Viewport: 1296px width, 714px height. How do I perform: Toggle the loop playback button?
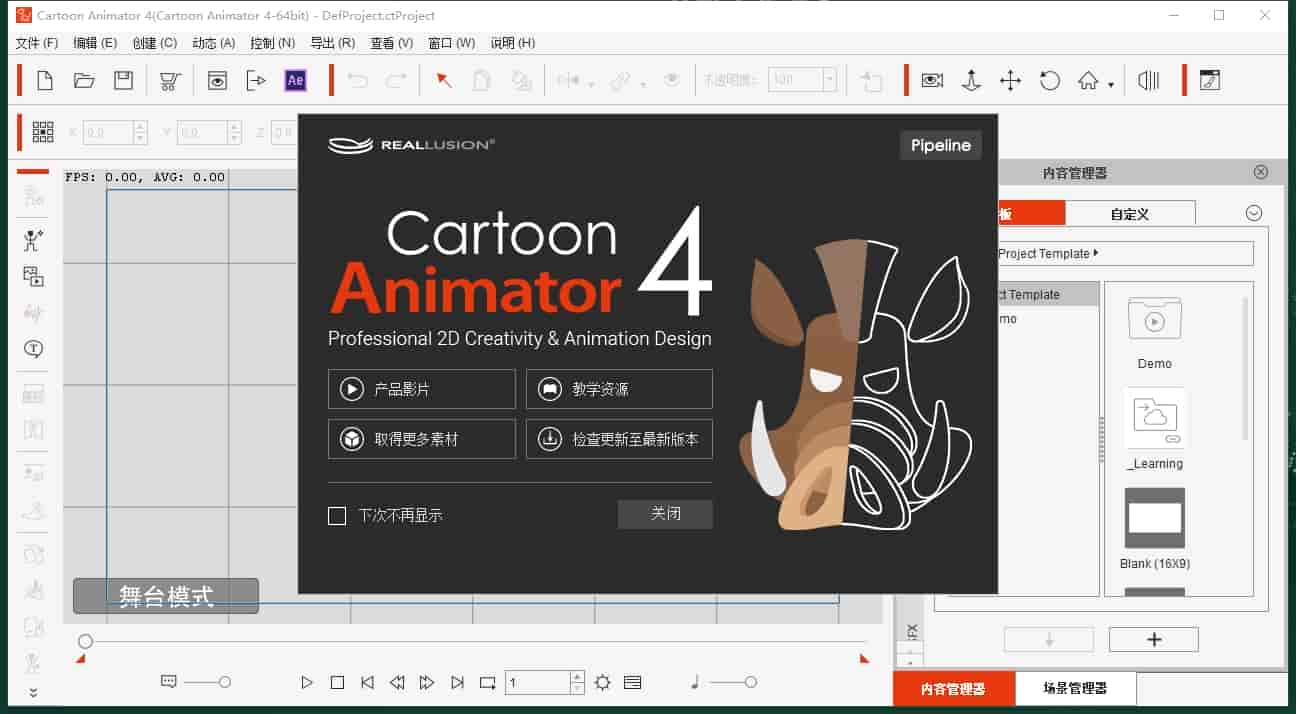487,683
